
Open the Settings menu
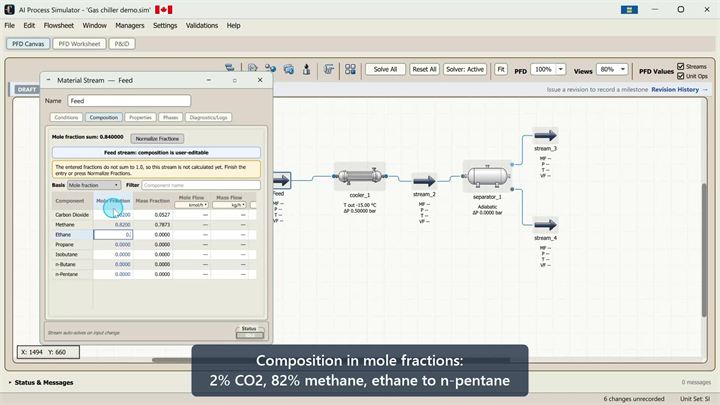pos(165,26)
